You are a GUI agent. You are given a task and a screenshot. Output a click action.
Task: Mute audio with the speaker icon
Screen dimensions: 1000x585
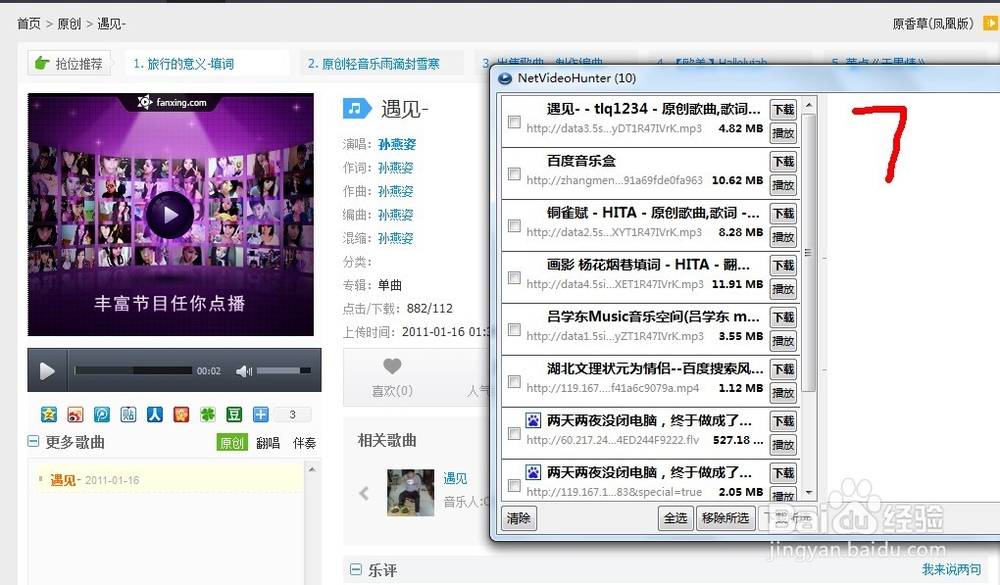coord(244,371)
